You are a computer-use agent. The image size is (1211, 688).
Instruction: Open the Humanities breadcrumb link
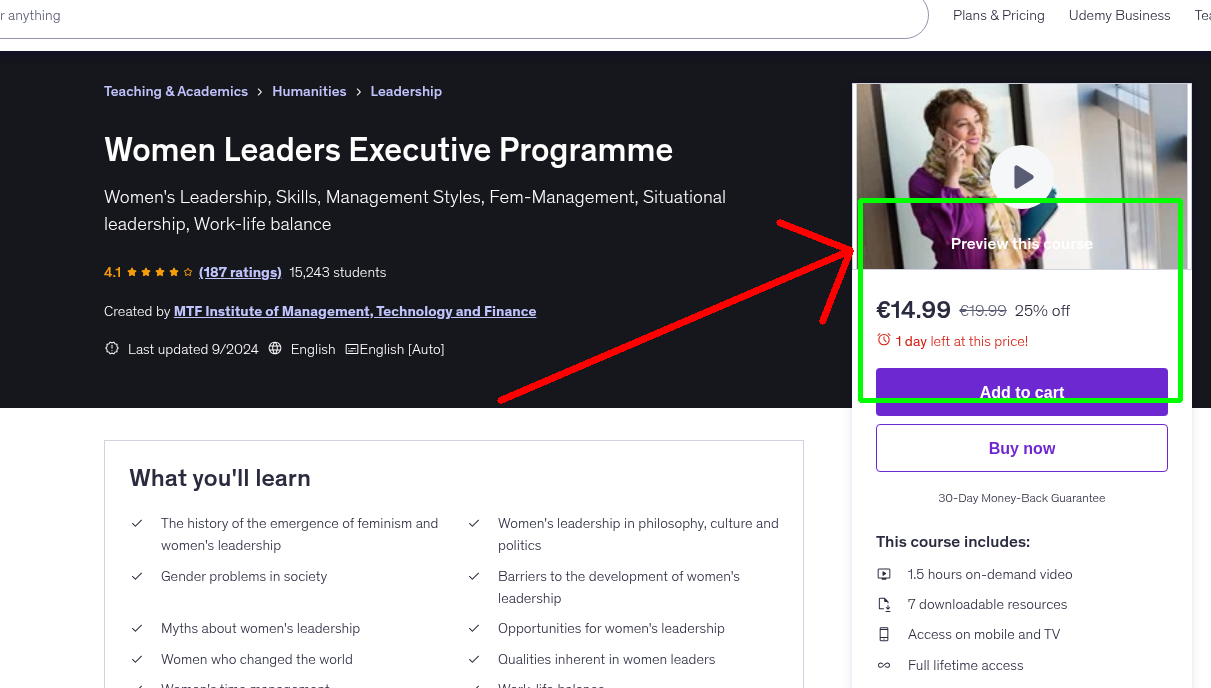coord(309,91)
